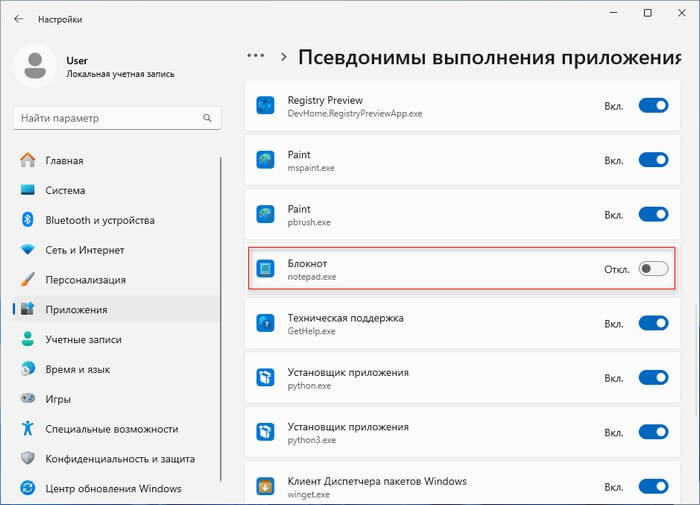Image resolution: width=700 pixels, height=505 pixels.
Task: Click the Registry Preview app icon
Action: pos(265,106)
